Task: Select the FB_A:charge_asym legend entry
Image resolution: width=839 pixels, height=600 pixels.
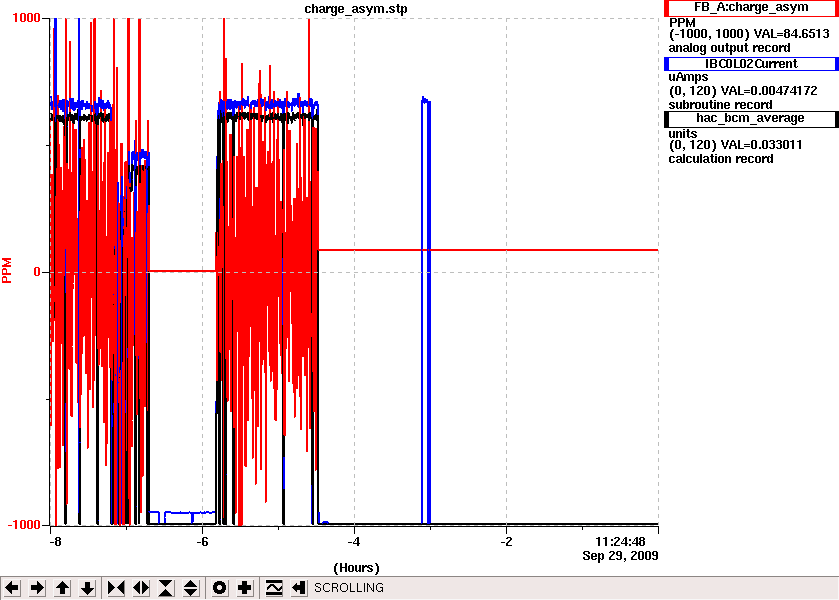Action: [751, 8]
